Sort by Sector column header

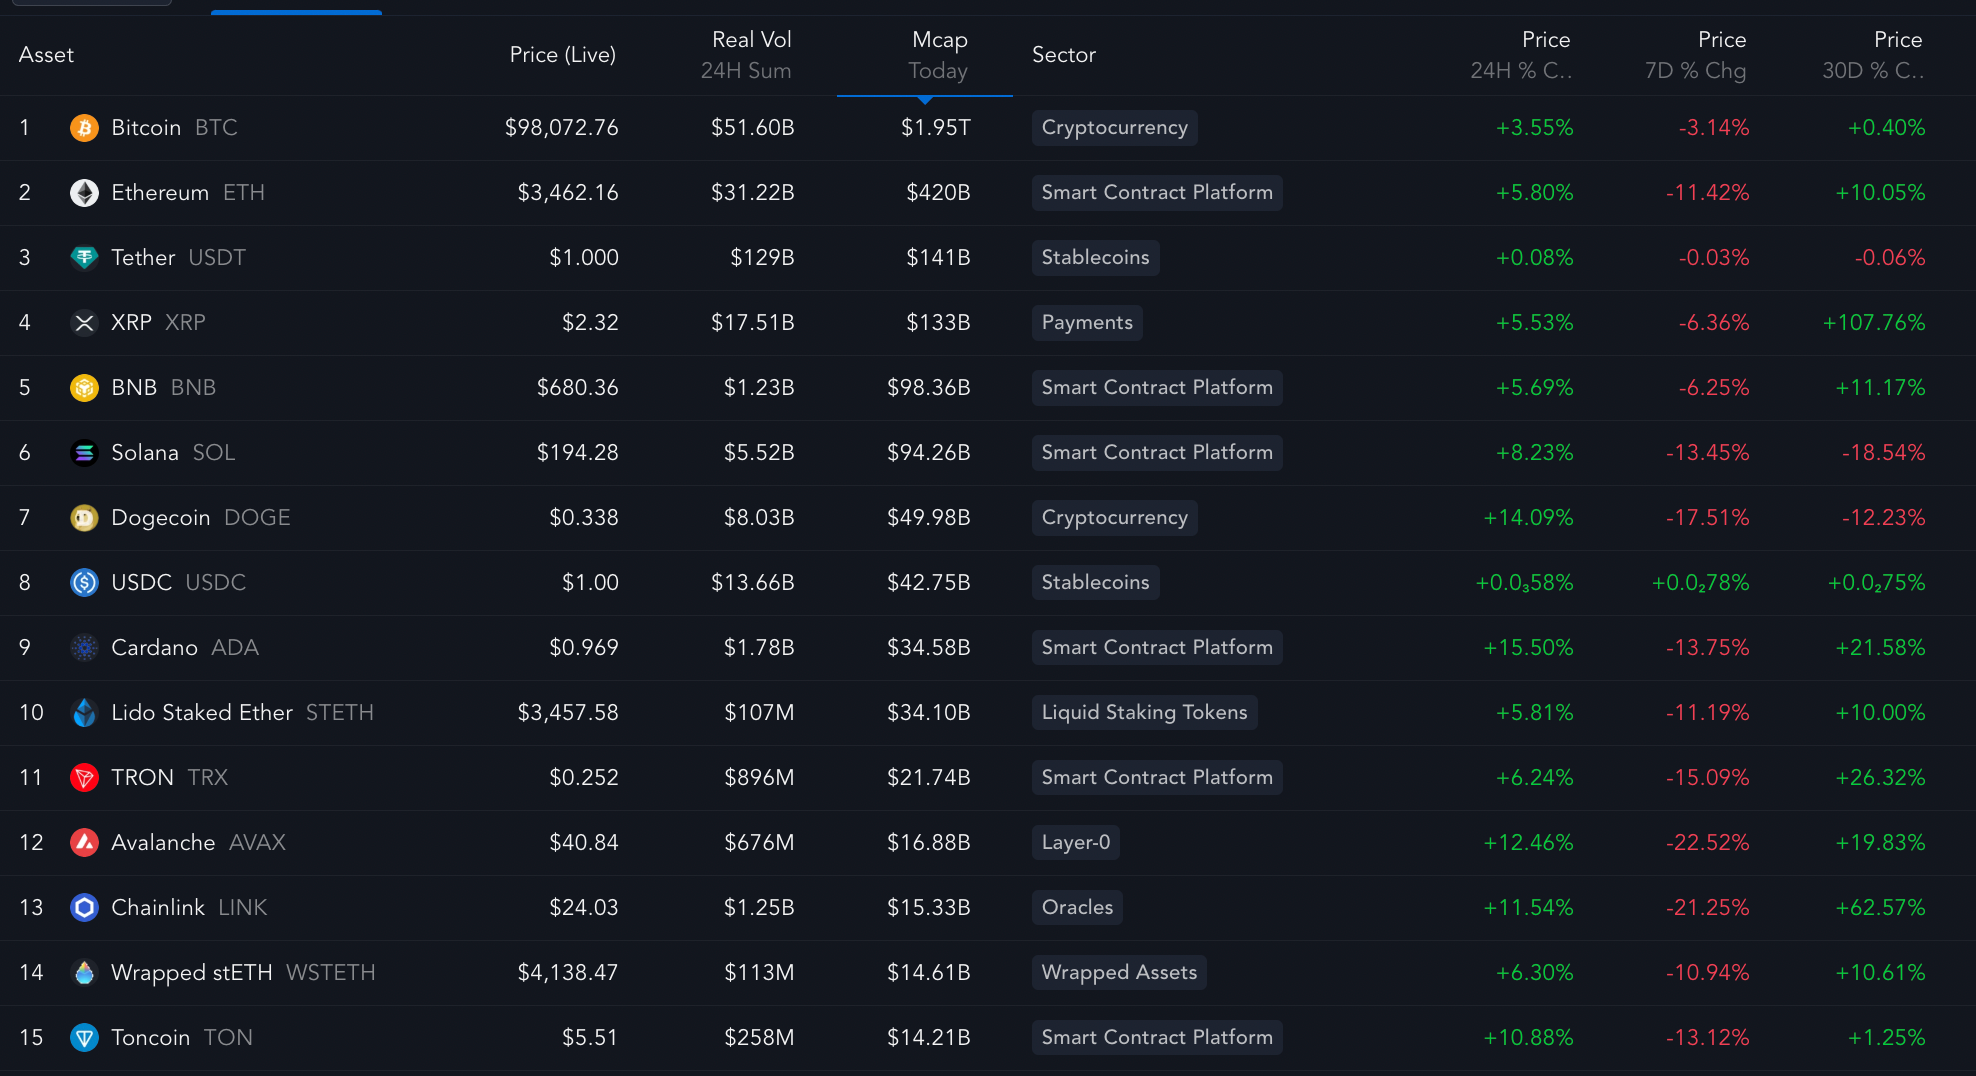click(x=1064, y=55)
